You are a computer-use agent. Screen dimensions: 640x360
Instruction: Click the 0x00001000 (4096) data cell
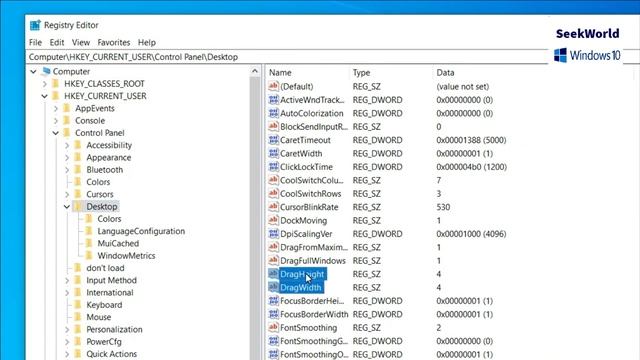click(471, 234)
